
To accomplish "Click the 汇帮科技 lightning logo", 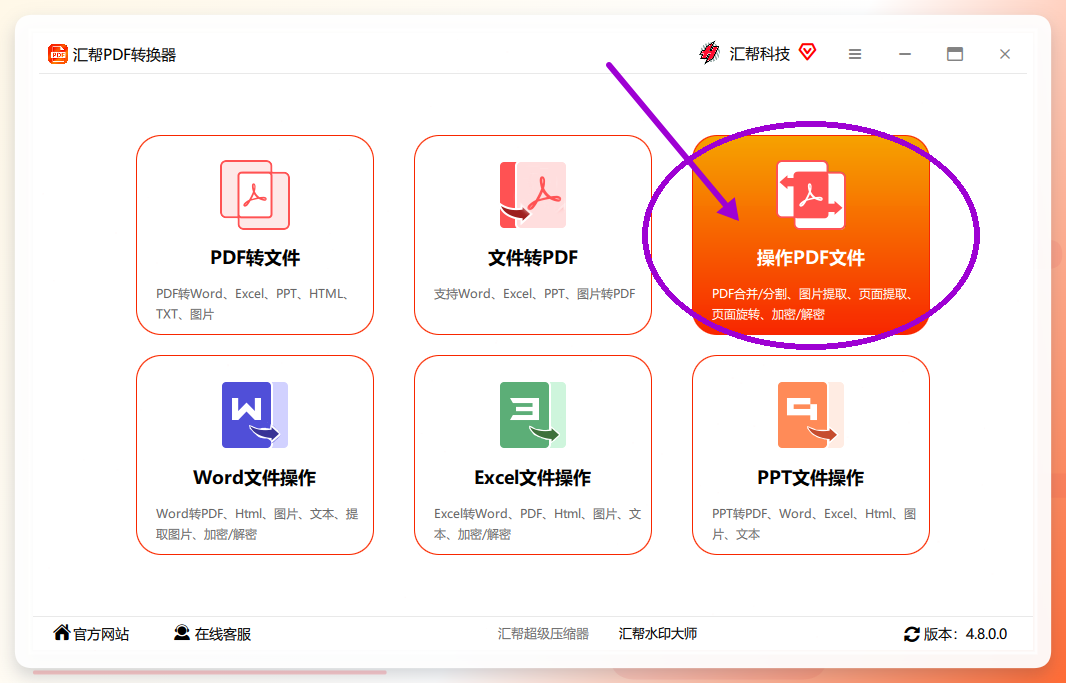I will pos(710,53).
